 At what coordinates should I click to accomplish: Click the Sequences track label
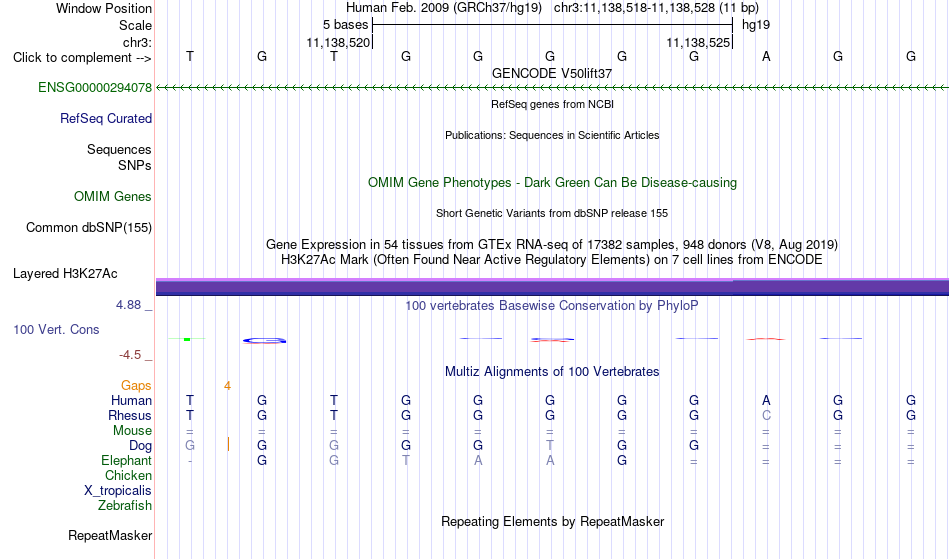(119, 149)
